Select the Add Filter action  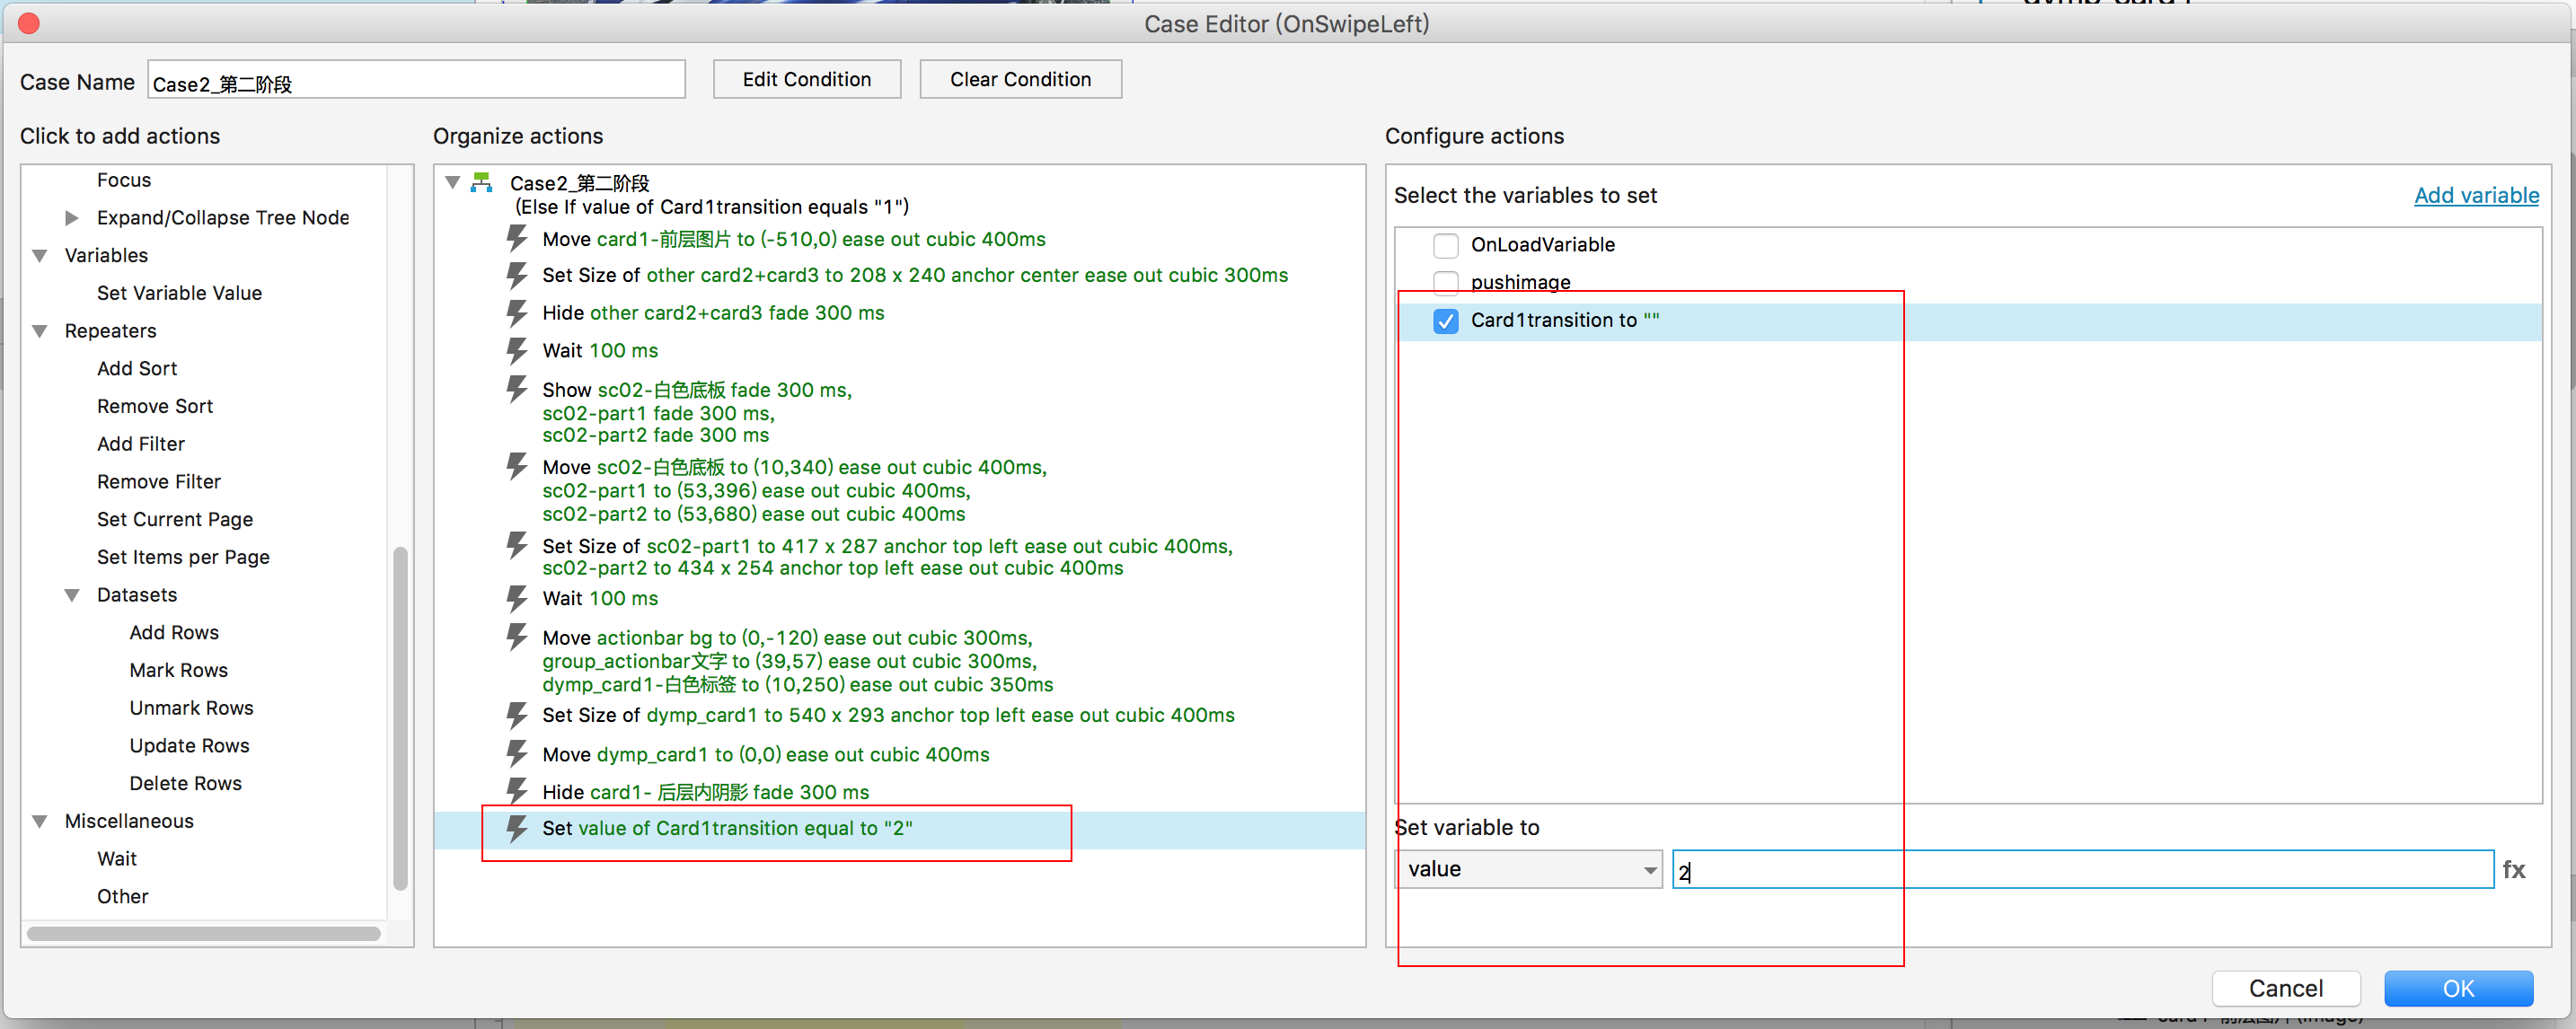pos(141,444)
